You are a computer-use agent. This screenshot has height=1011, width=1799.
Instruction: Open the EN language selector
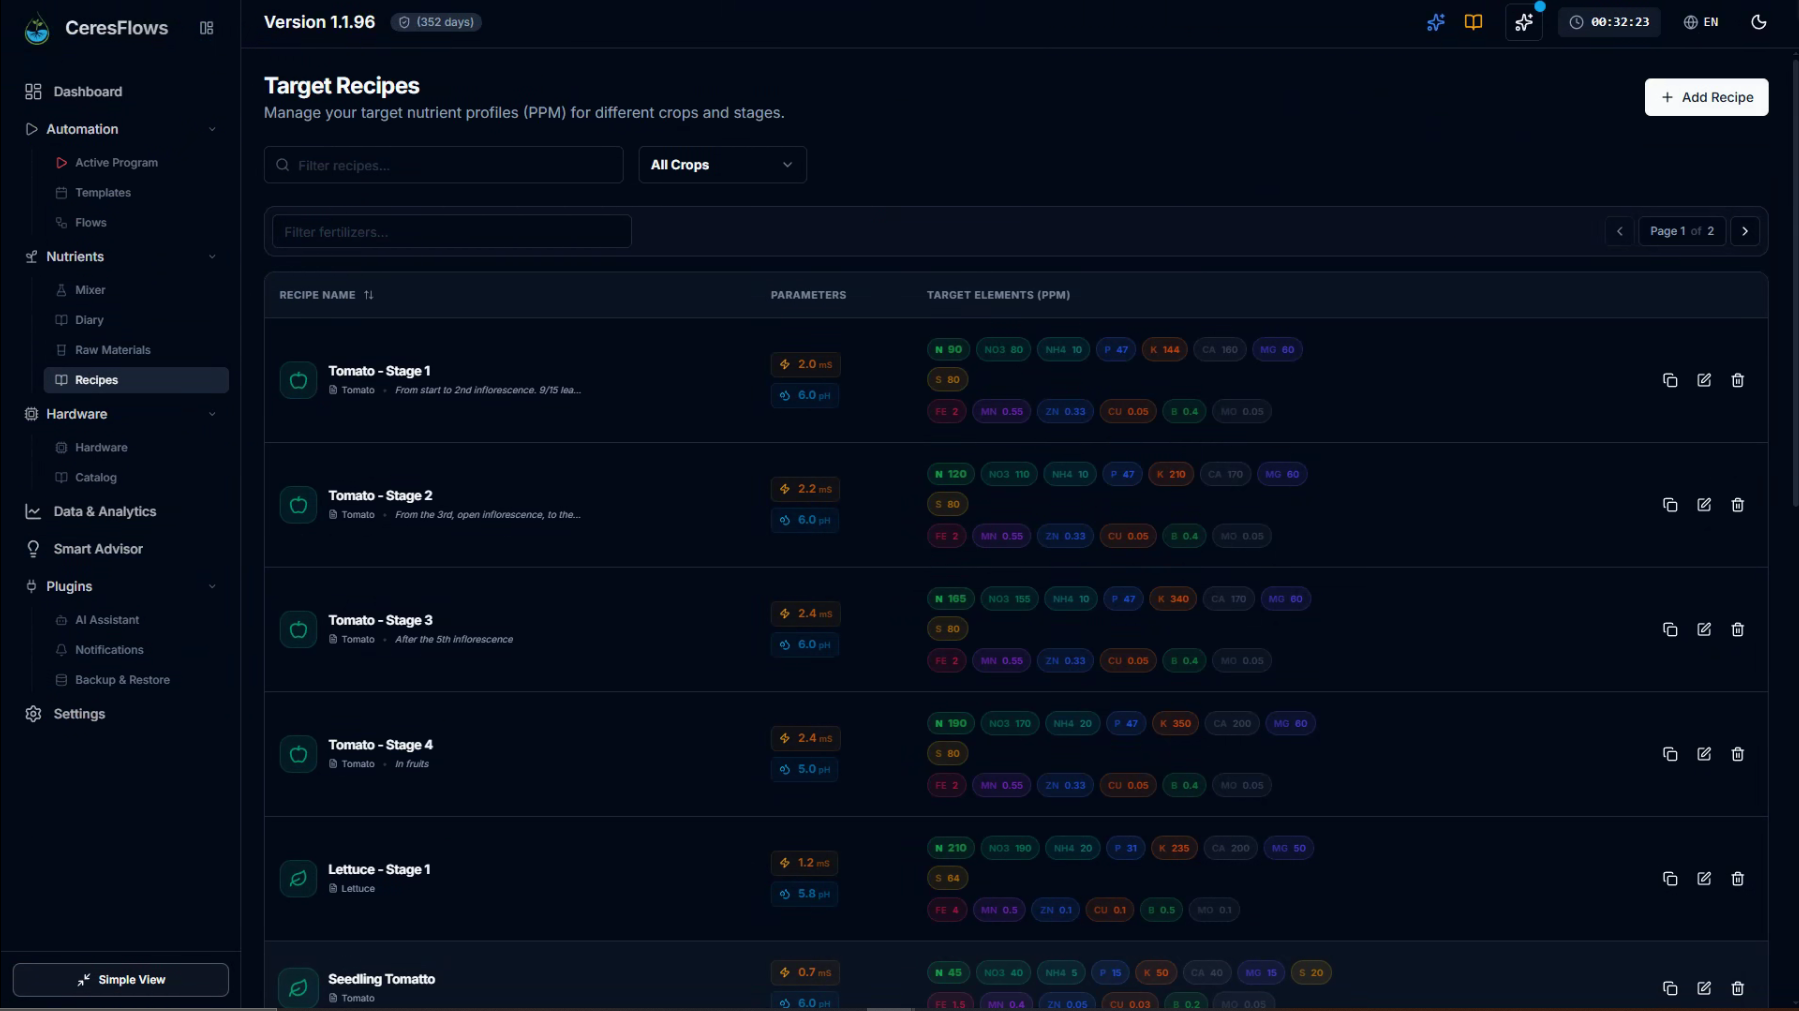pos(1701,22)
